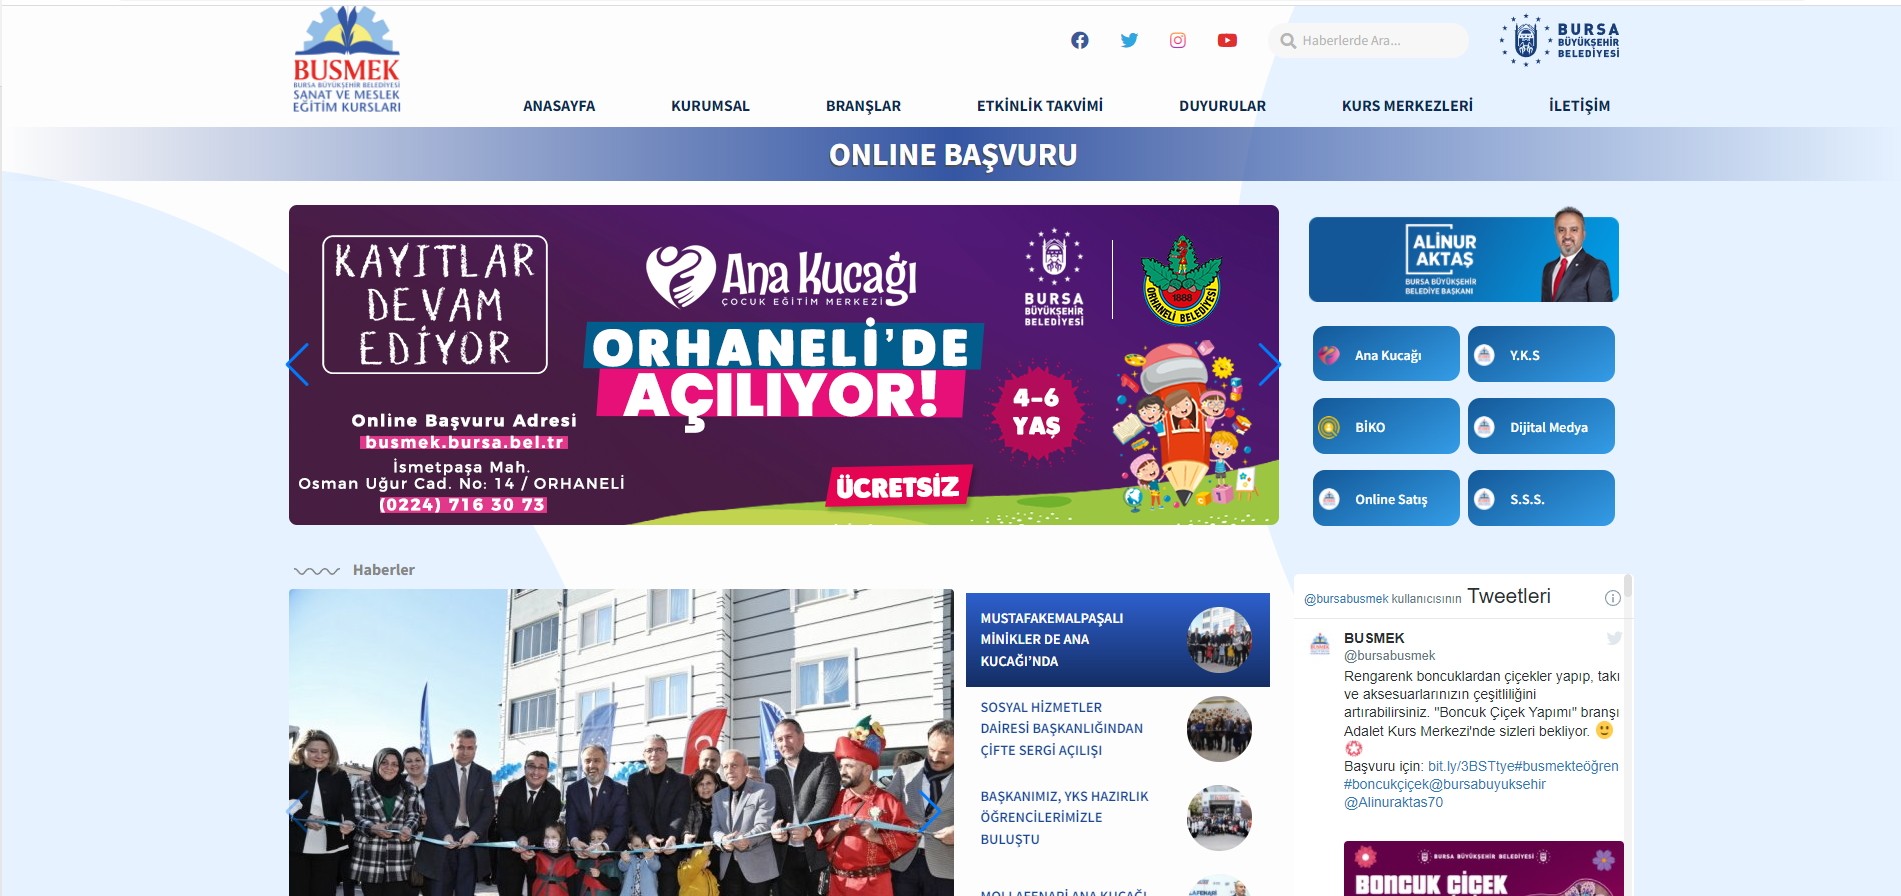Show next banner slide arrow
Viewport: 1901px width, 896px height.
tap(1269, 364)
